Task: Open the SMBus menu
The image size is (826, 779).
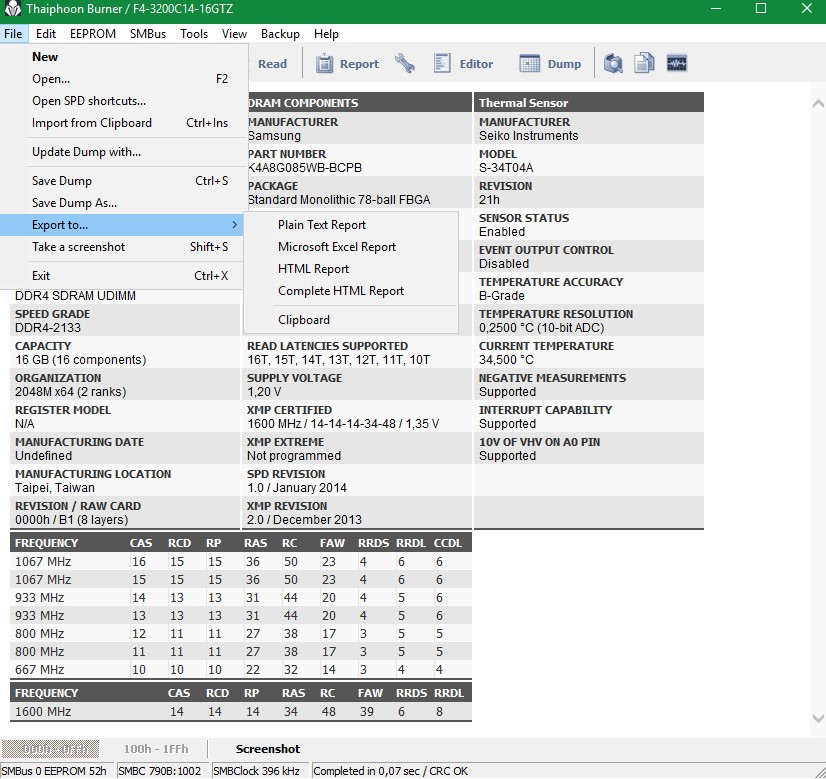Action: coord(148,34)
